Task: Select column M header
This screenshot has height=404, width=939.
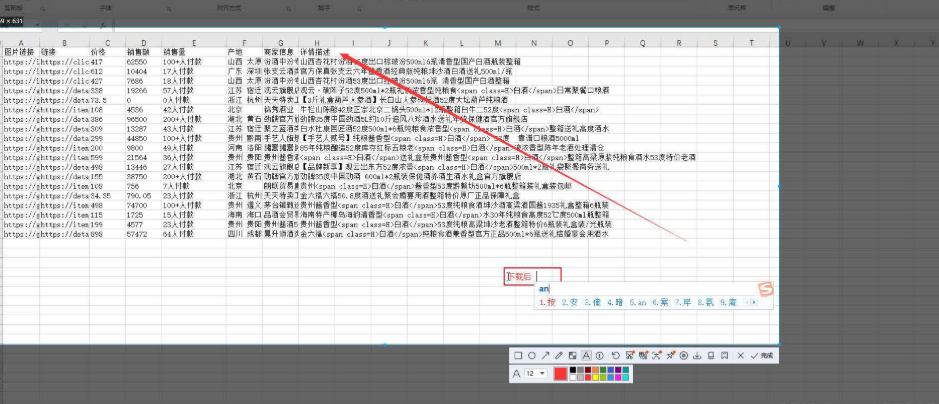Action: coord(498,43)
